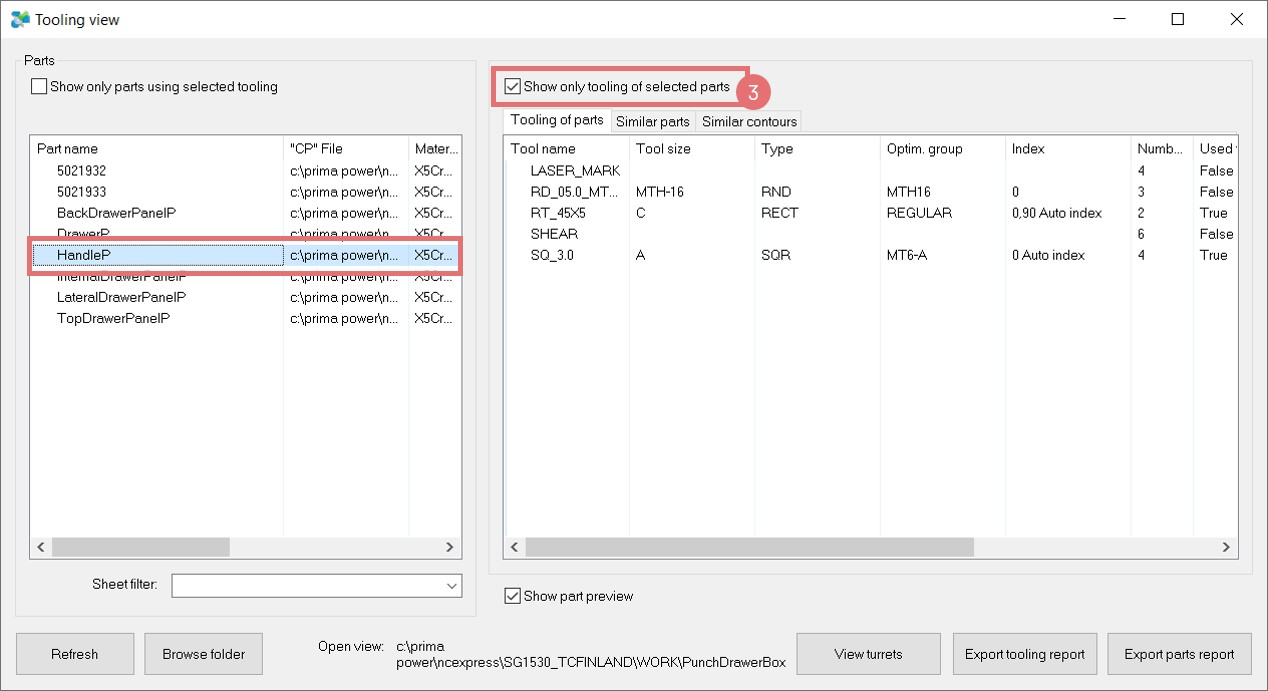Click right arrow of parts list scrollbar

(x=450, y=547)
